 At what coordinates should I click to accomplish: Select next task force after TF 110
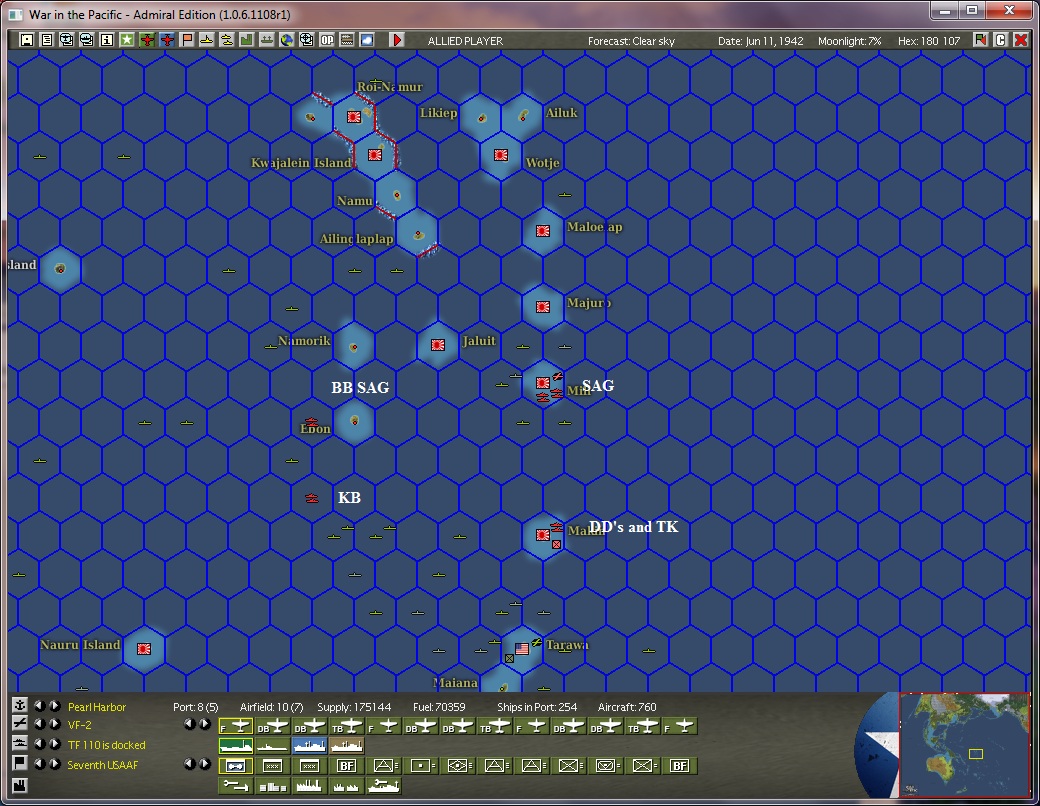pos(54,744)
